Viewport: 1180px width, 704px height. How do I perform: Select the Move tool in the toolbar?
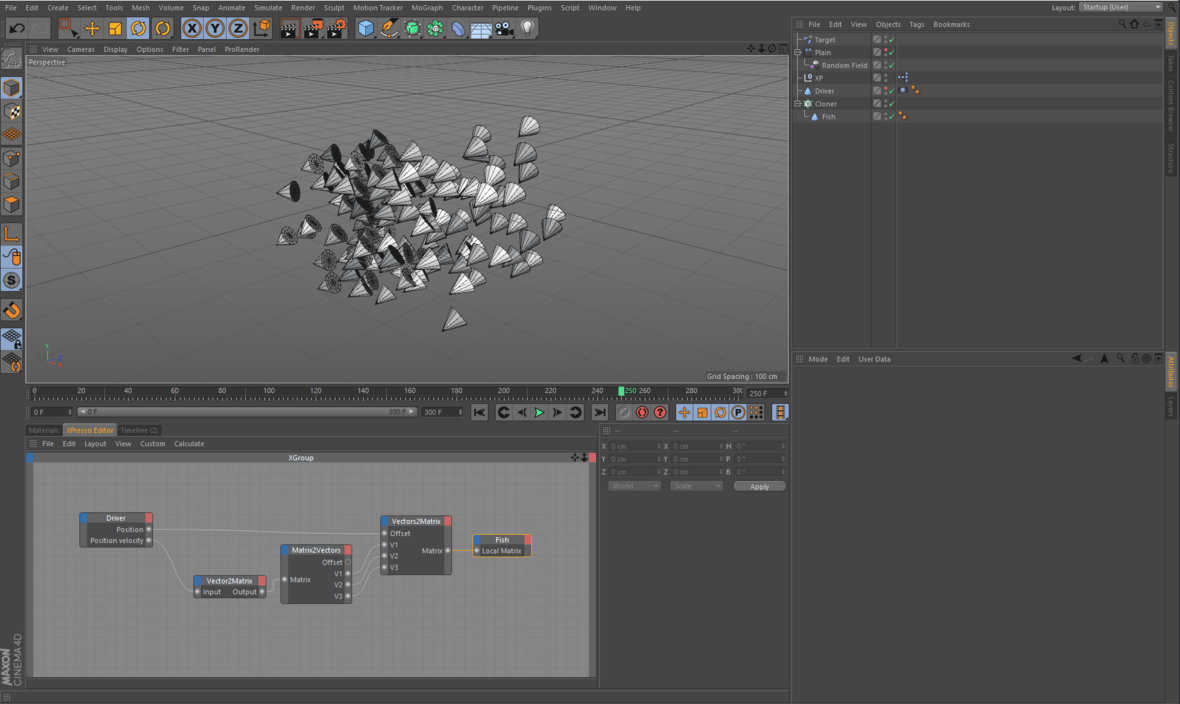(93, 28)
